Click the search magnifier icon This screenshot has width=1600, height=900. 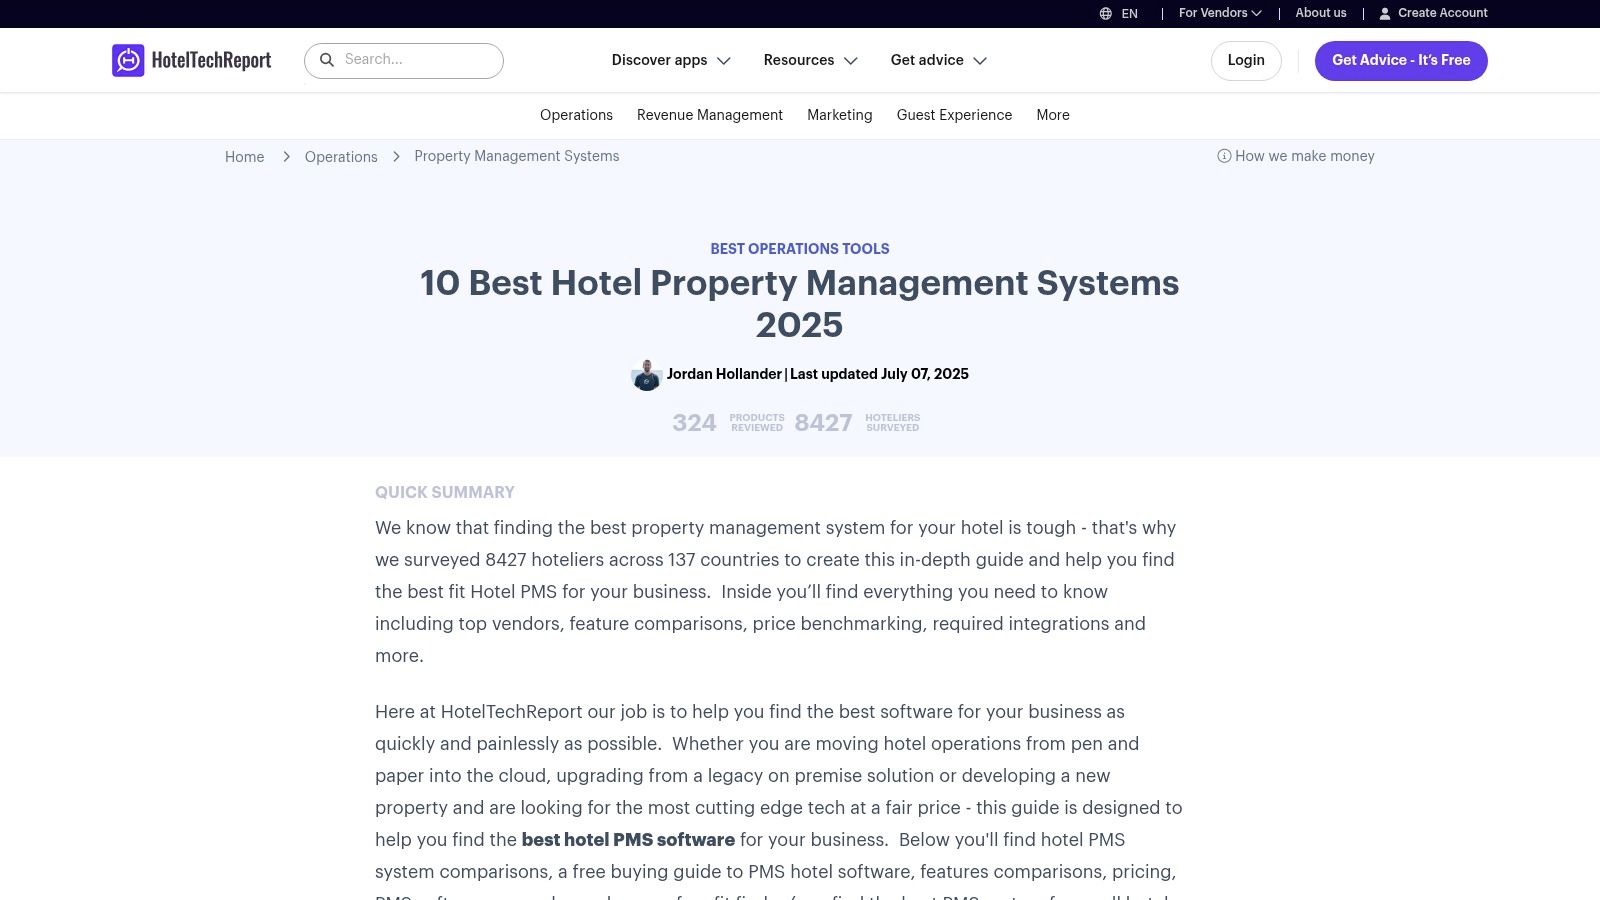click(x=326, y=60)
